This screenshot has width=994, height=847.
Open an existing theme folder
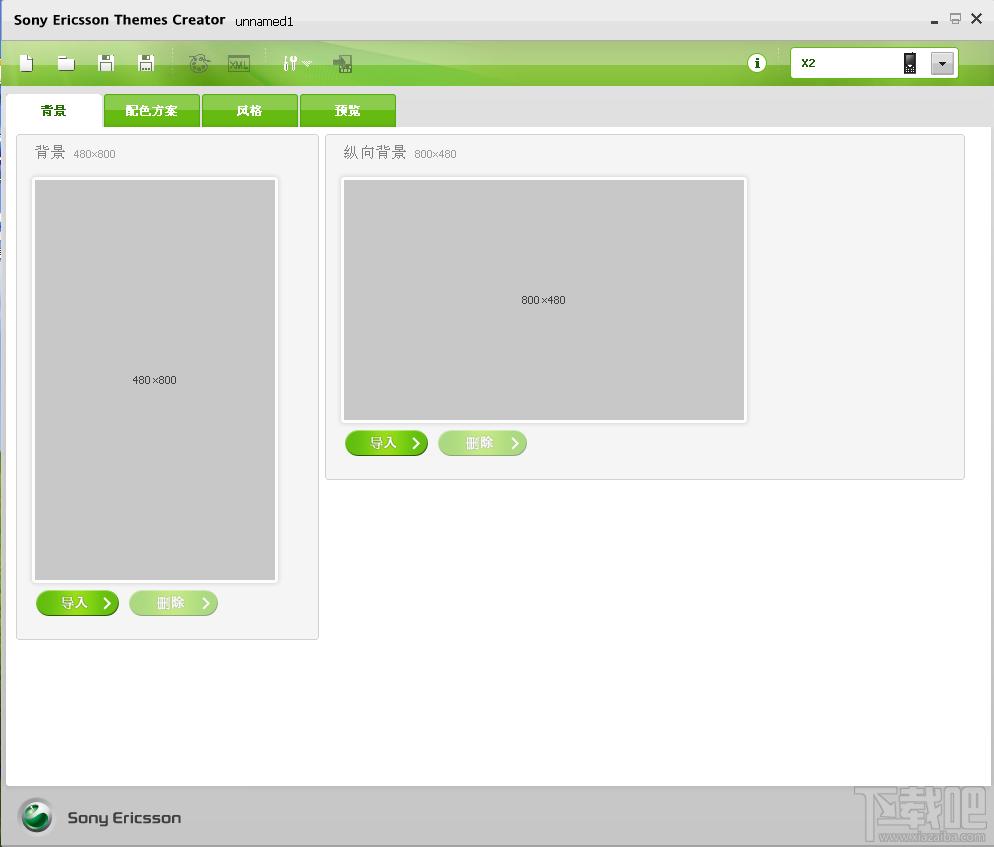tap(66, 63)
